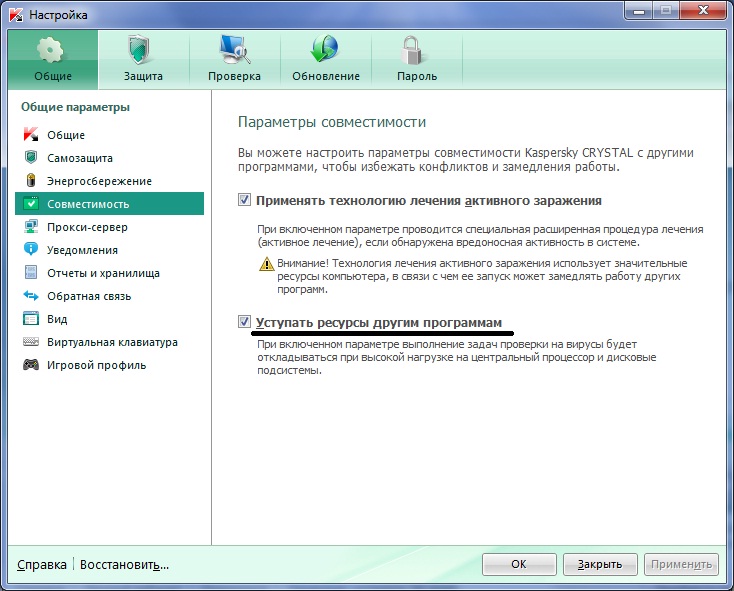Viewport: 734px width, 591px height.
Task: Open Уведомления settings section
Action: (110, 249)
